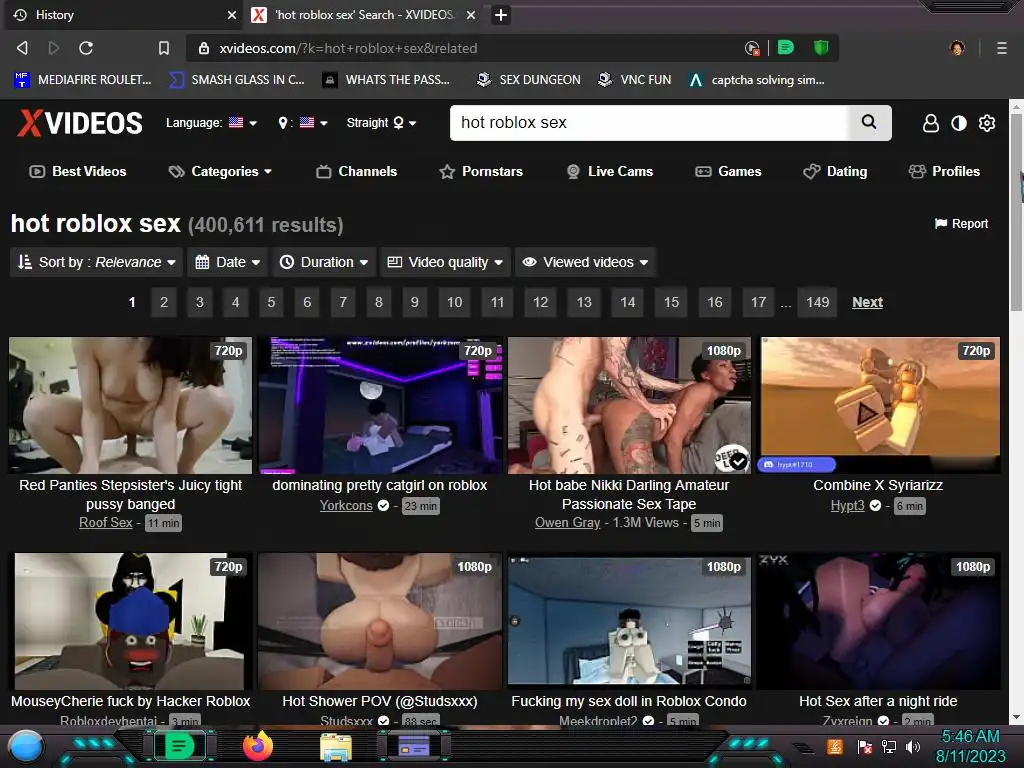The width and height of the screenshot is (1024, 768).
Task: Open the Yorkcons uploader link
Action: point(346,505)
